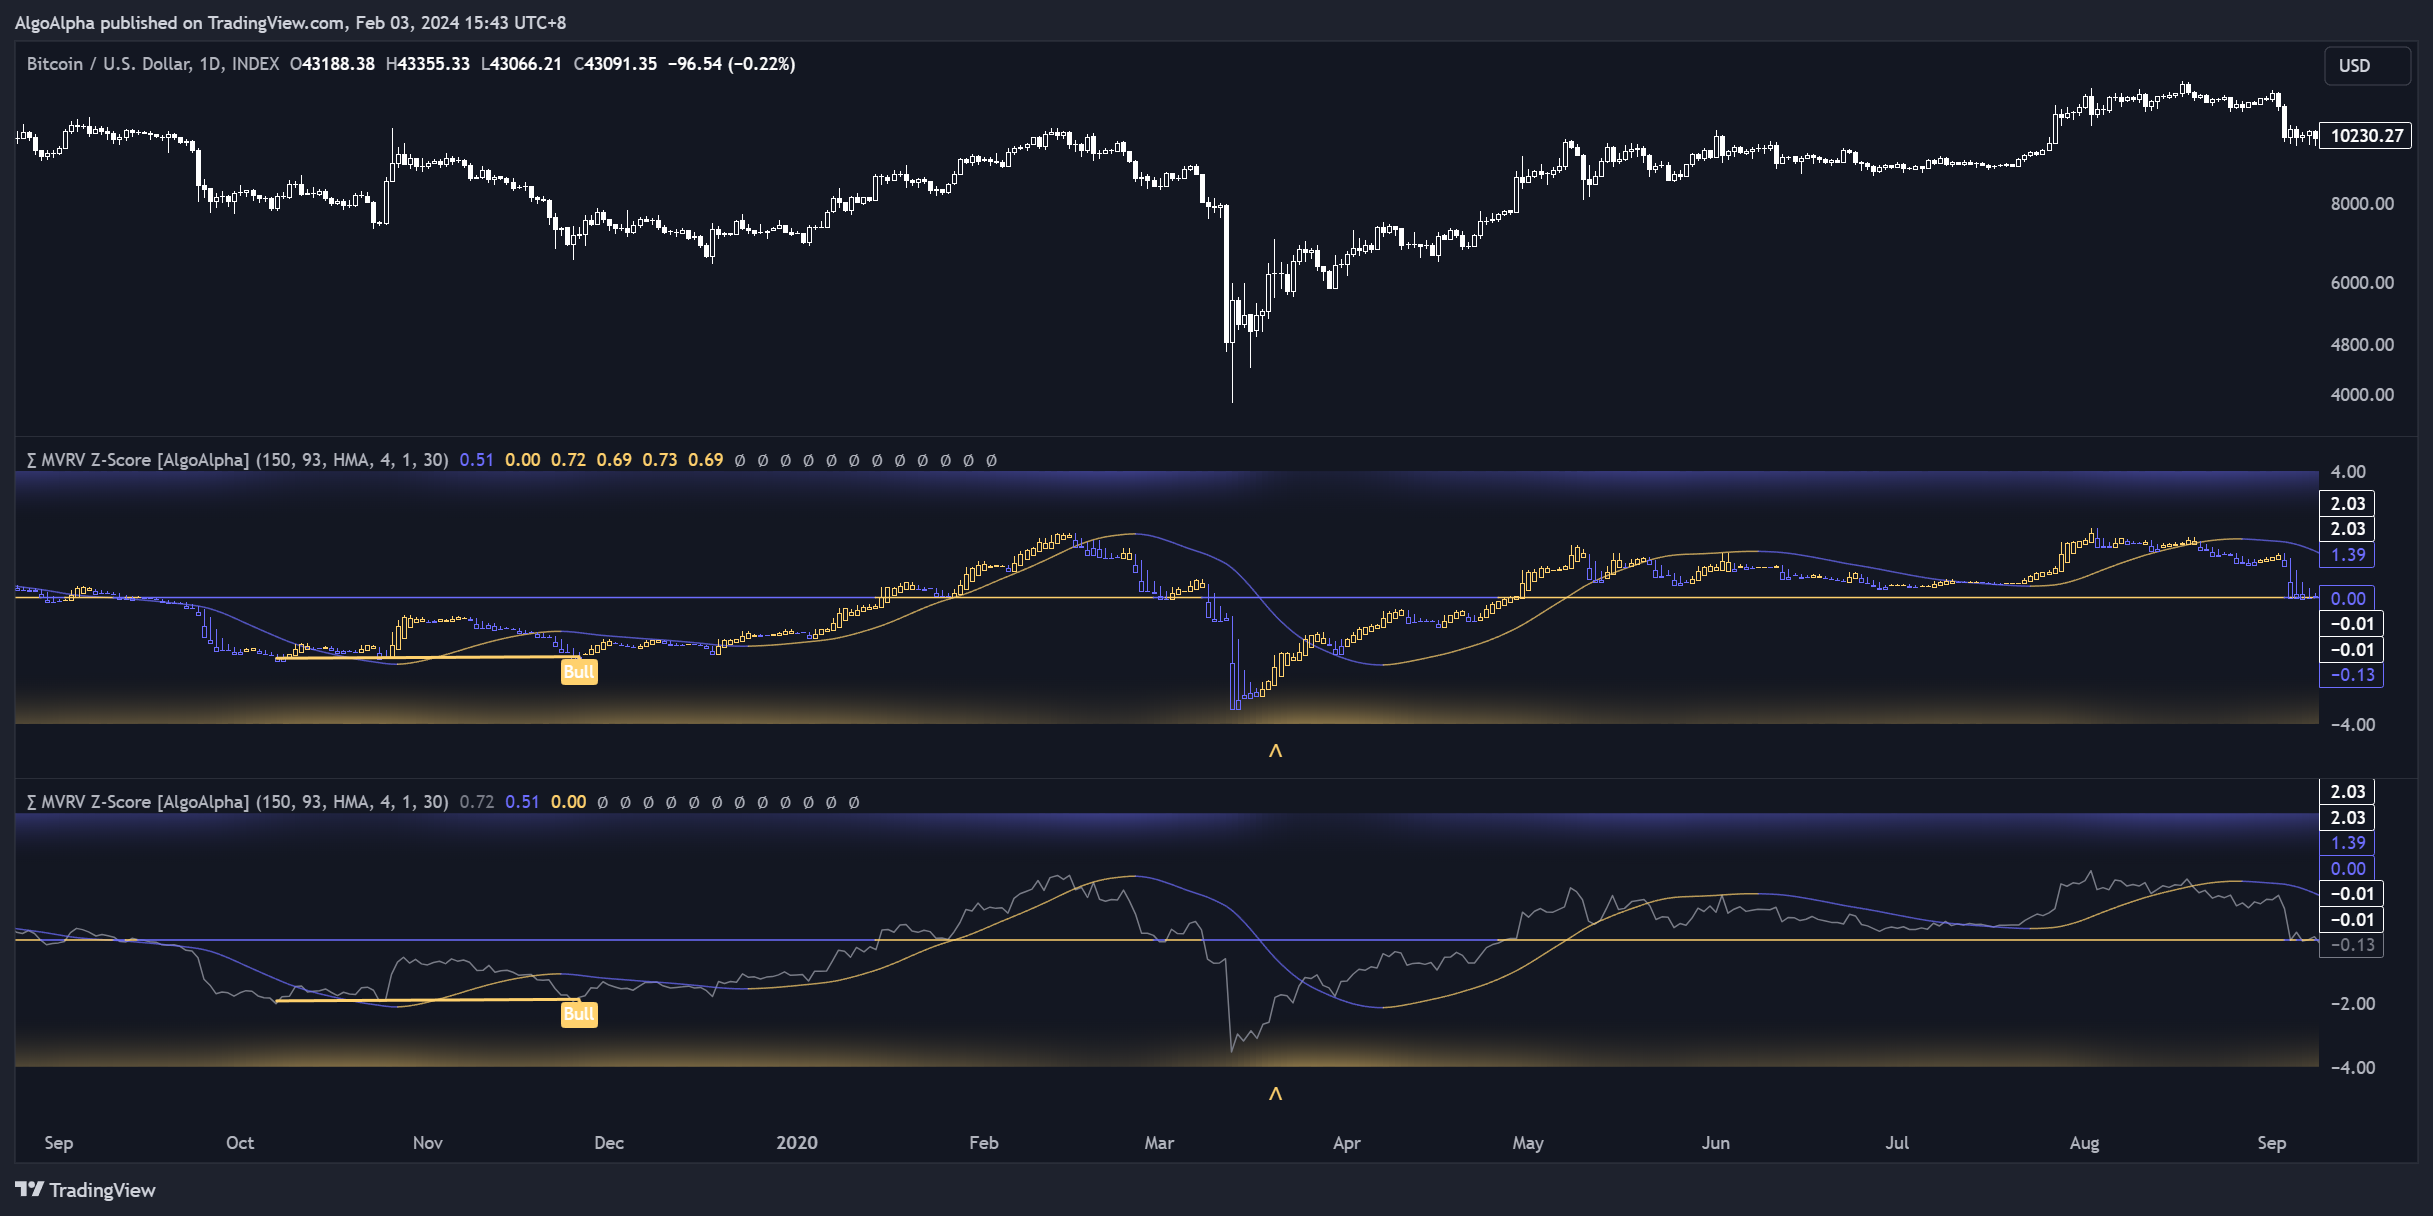The image size is (2433, 1216).
Task: Click the Aug label on the time axis
Action: tap(2085, 1143)
